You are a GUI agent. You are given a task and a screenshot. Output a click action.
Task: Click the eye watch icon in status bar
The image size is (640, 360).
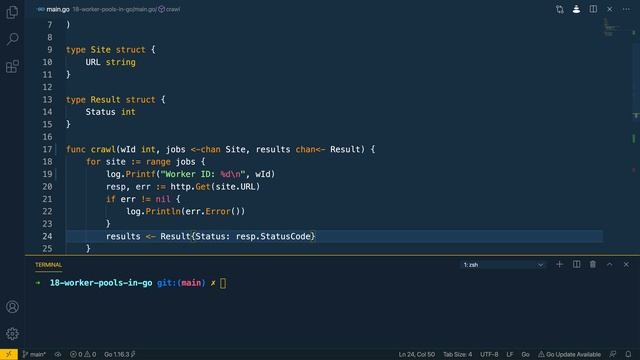point(58,354)
